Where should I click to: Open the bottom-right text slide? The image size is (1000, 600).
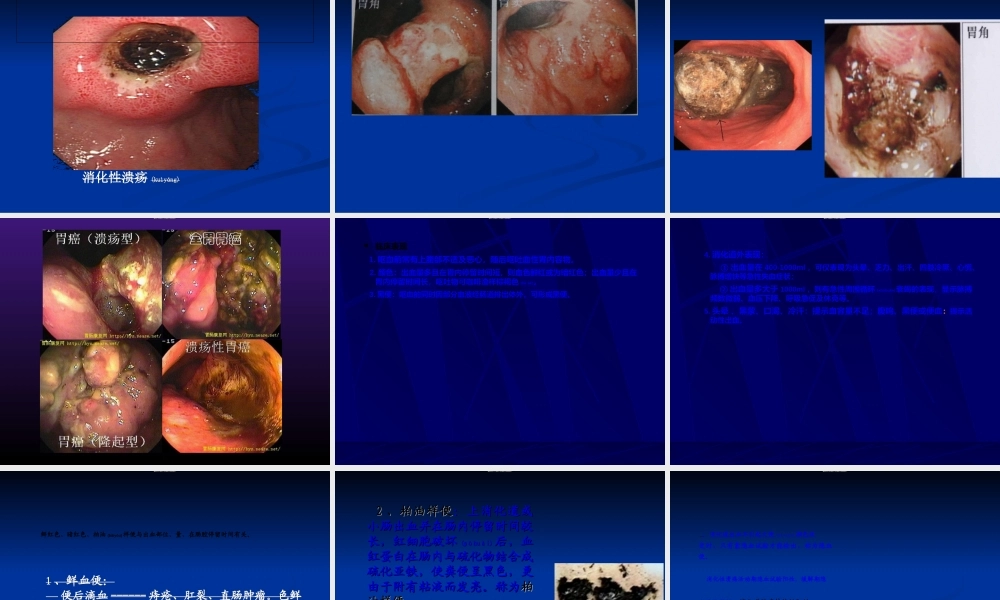(834, 535)
